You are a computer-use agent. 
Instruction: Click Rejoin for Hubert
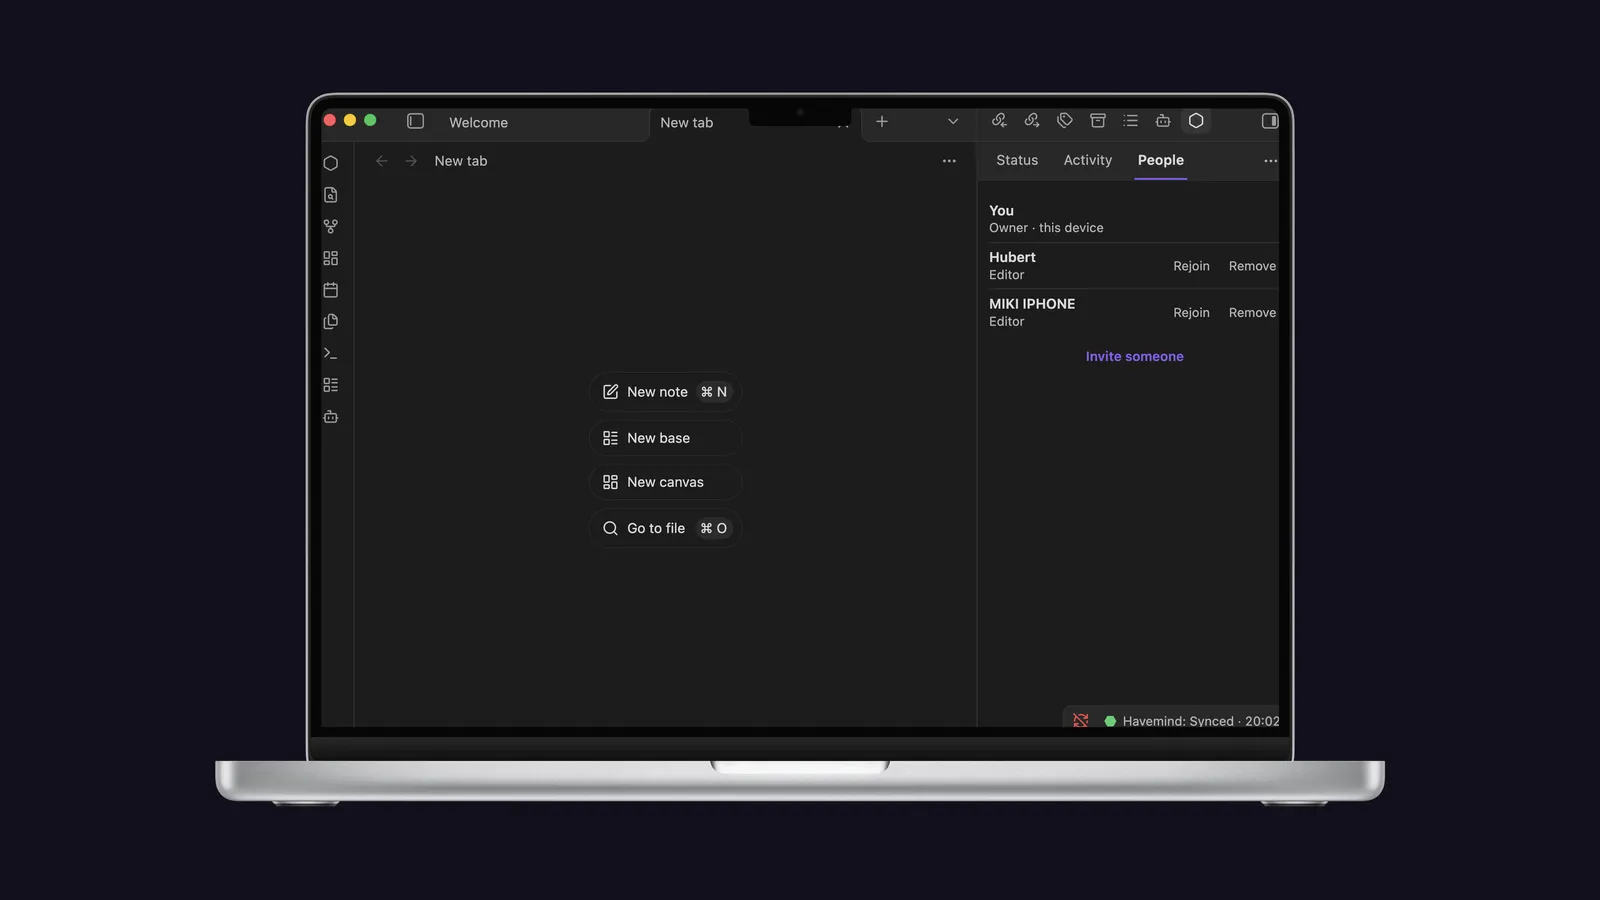1191,266
